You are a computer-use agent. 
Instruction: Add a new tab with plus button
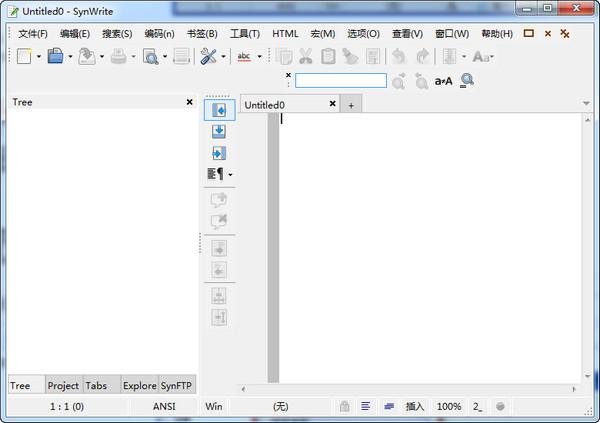[x=351, y=105]
